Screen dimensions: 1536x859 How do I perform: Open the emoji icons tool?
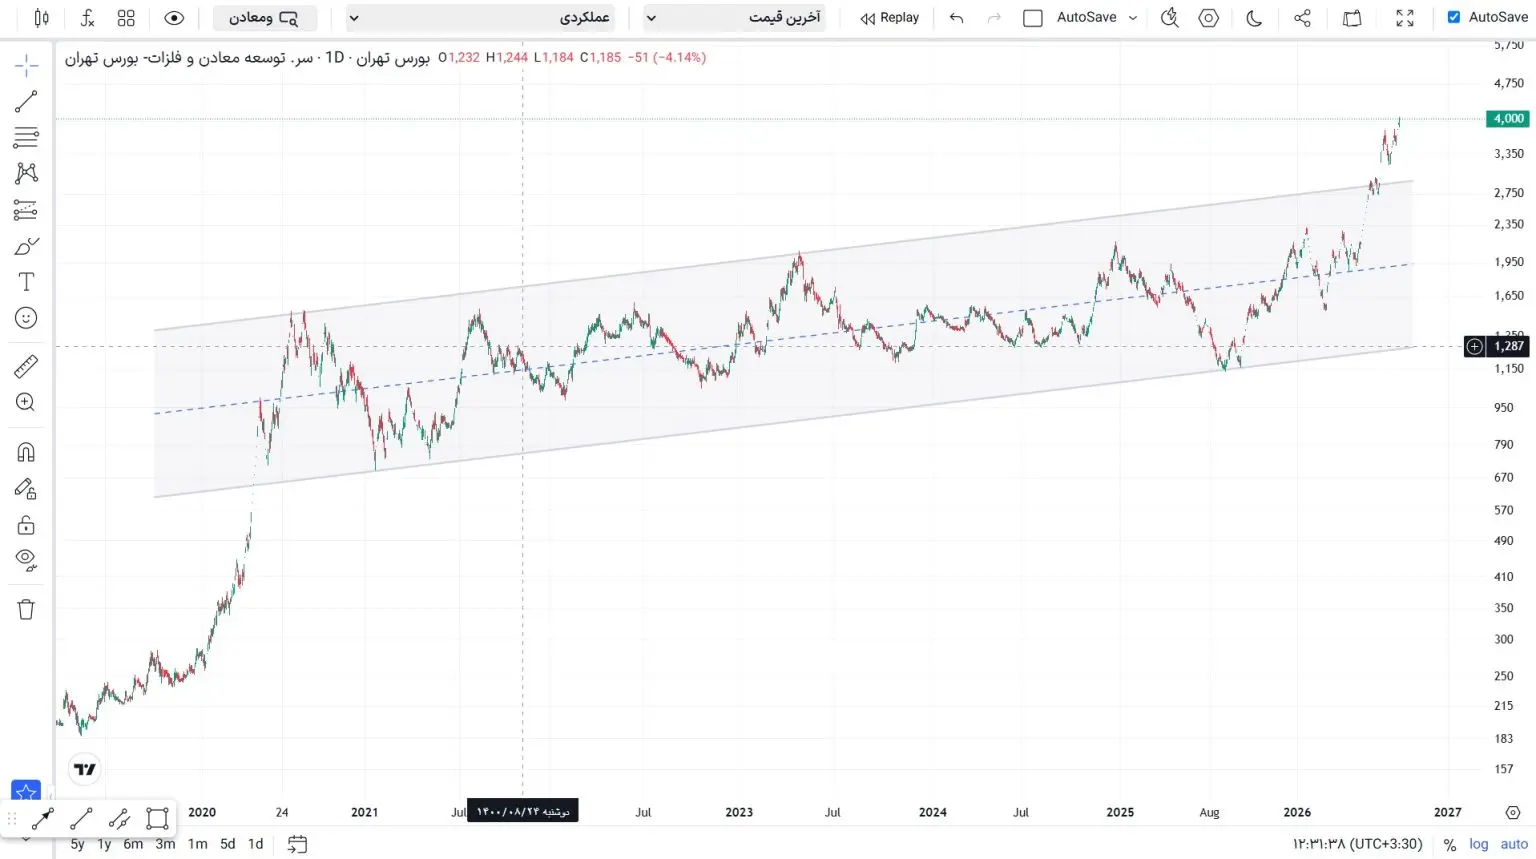click(26, 318)
